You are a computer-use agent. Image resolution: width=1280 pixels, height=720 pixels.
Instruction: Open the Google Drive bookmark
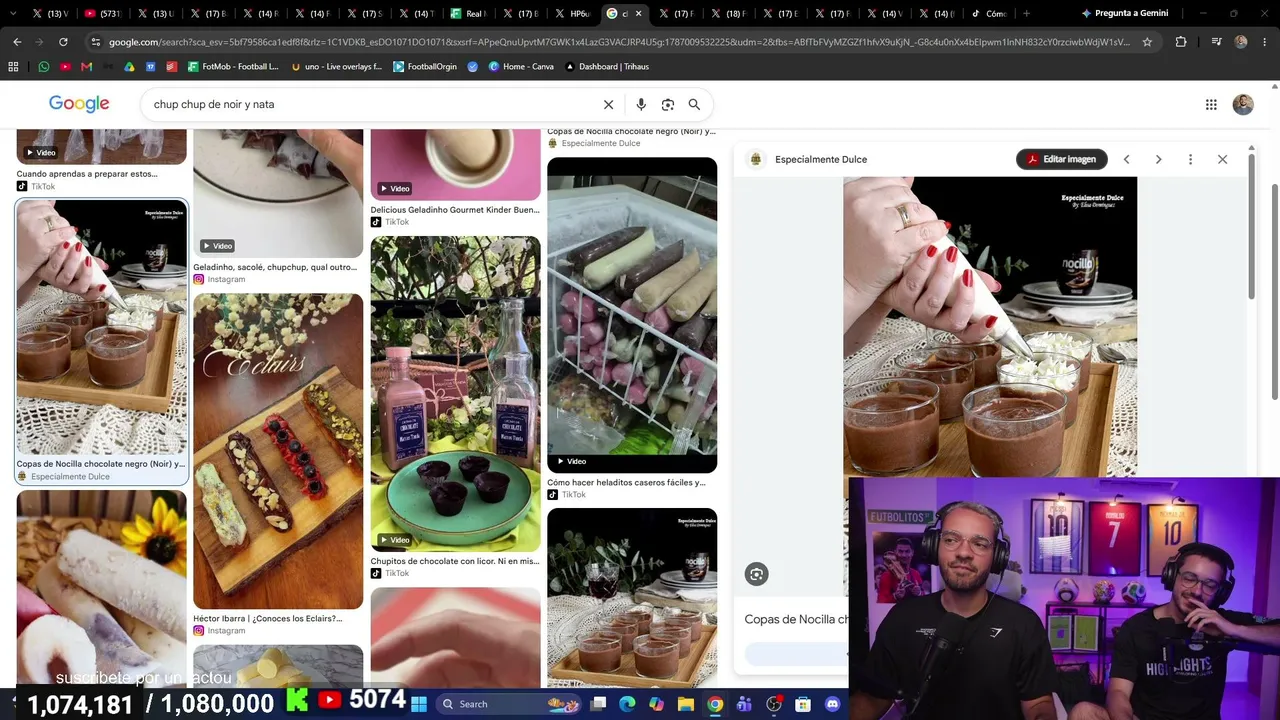(x=129, y=67)
